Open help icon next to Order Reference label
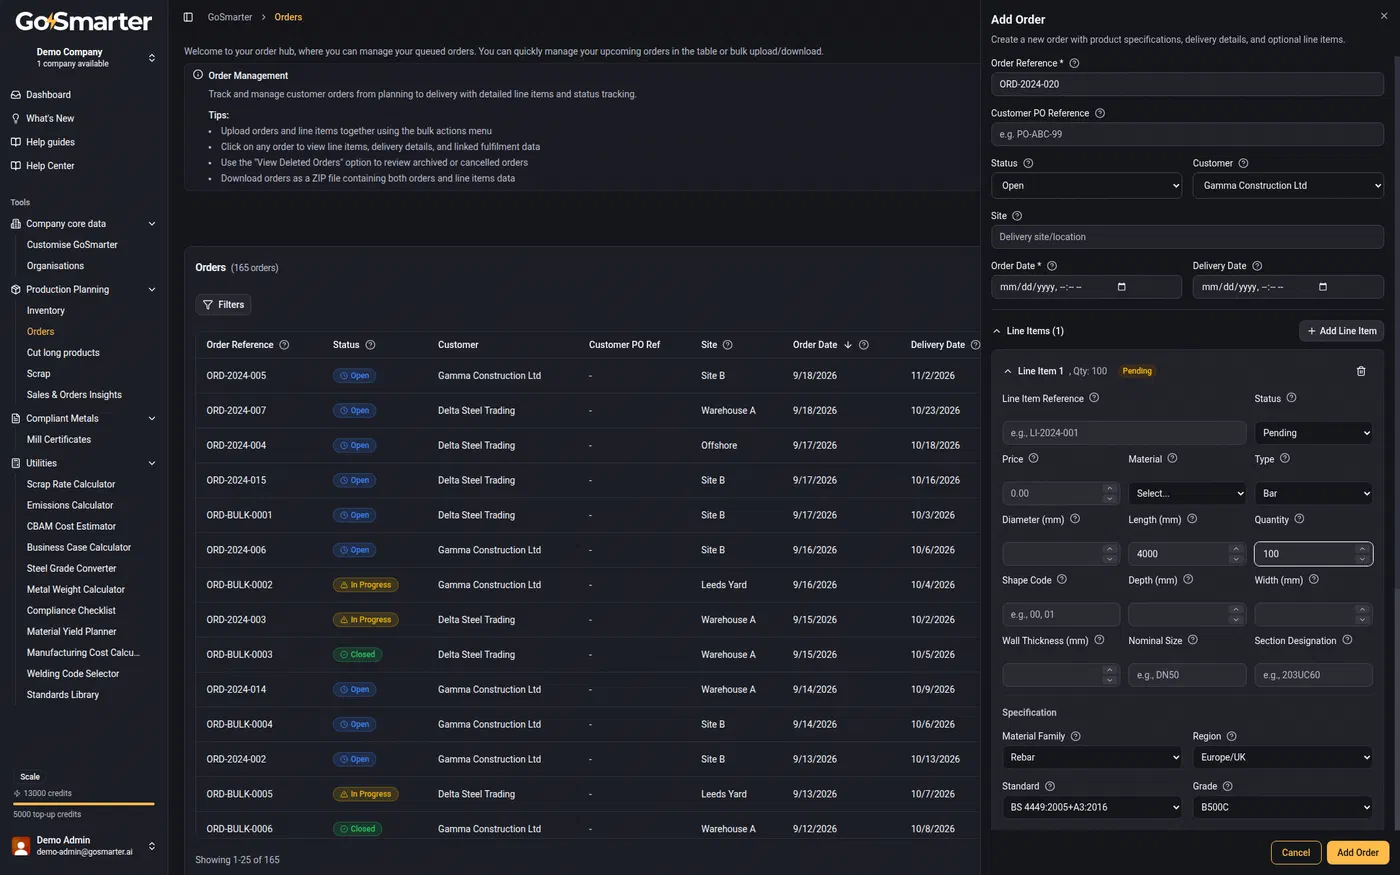 click(1074, 63)
